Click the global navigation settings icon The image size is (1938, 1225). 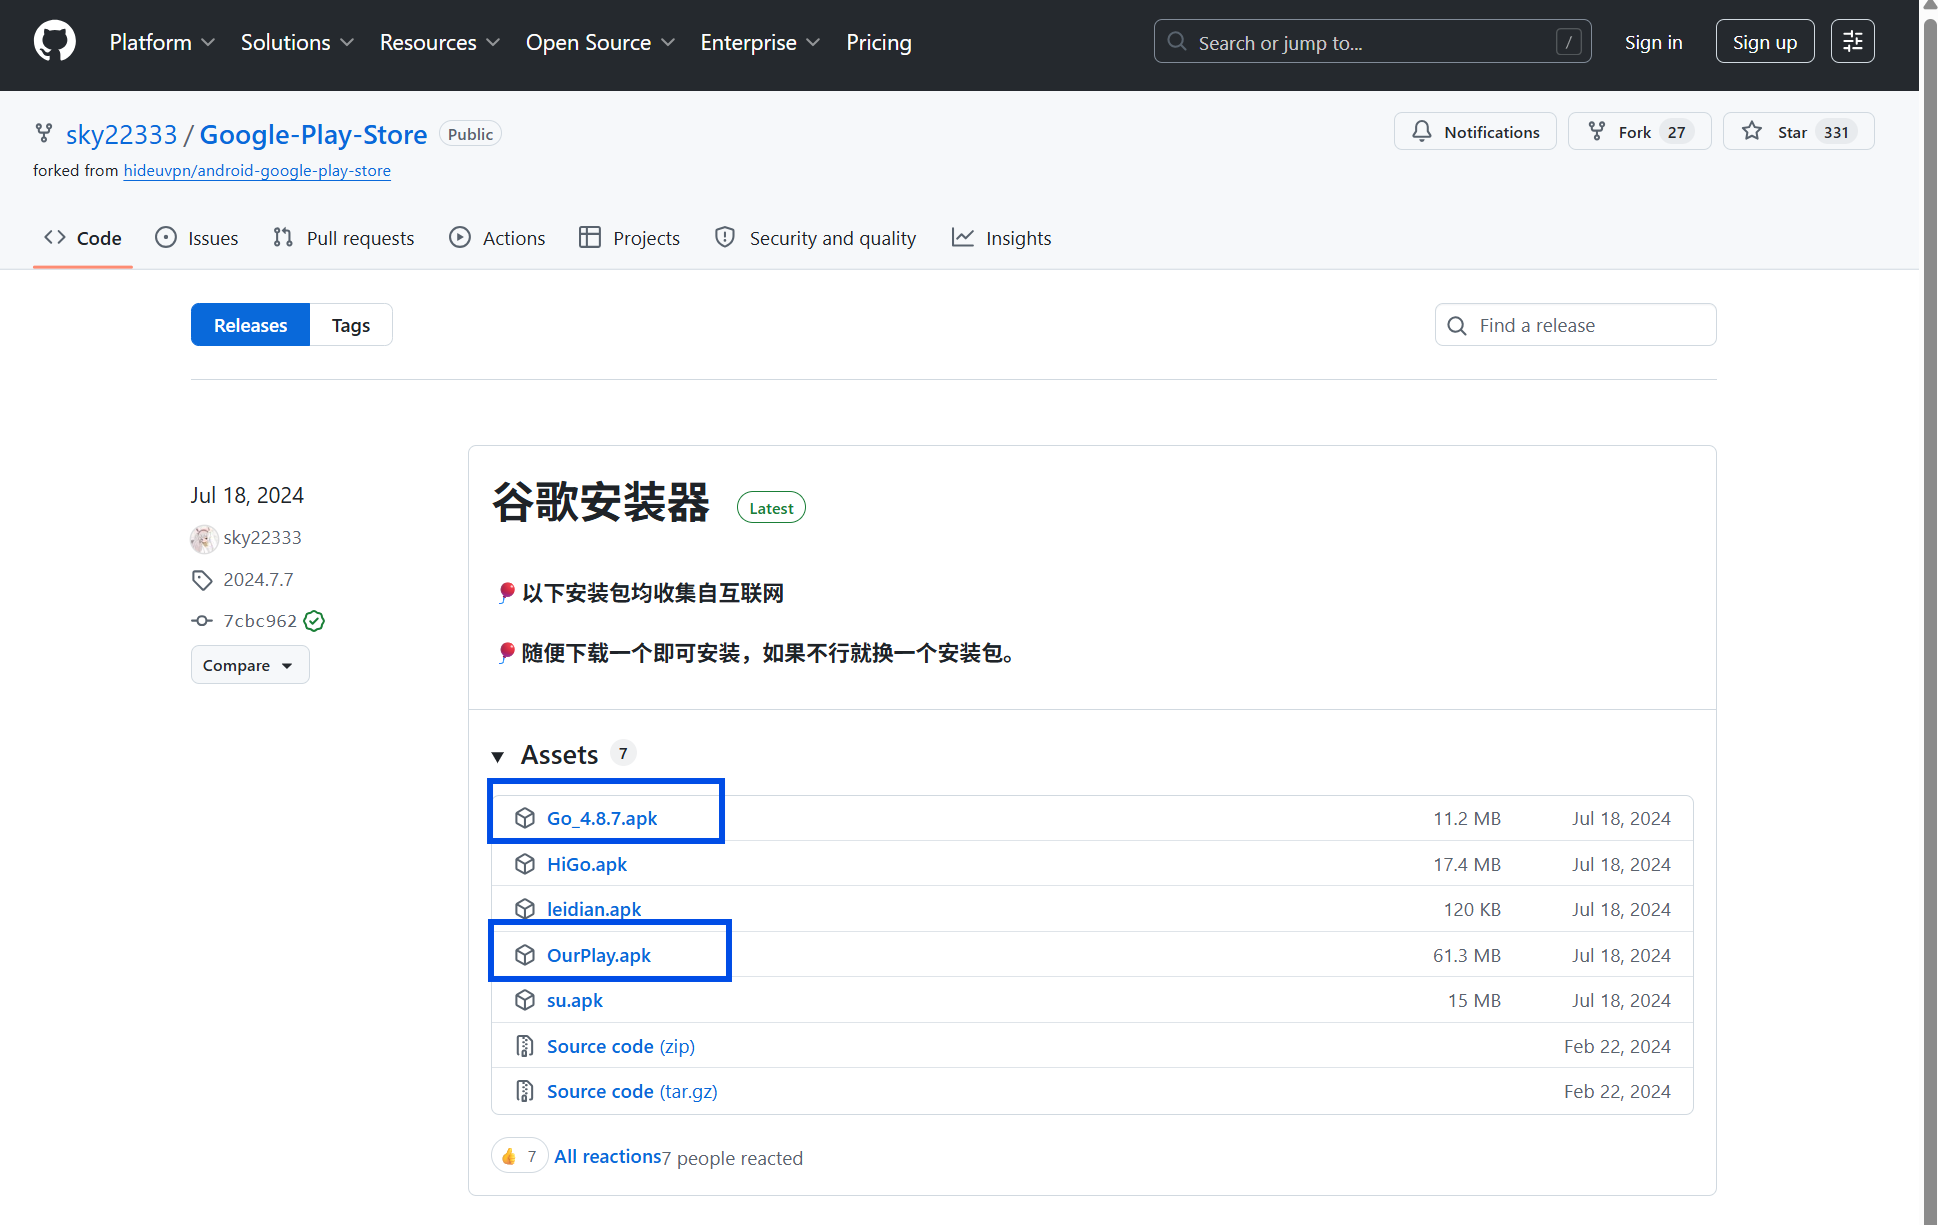click(x=1852, y=42)
